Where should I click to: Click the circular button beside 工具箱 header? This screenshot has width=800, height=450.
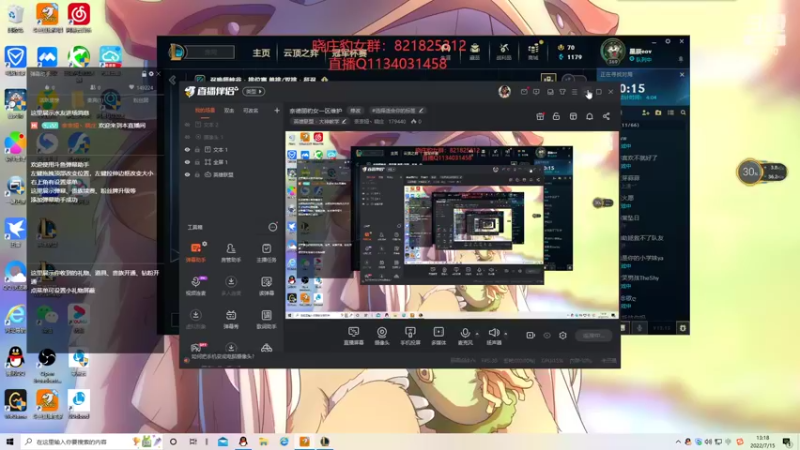click(273, 227)
